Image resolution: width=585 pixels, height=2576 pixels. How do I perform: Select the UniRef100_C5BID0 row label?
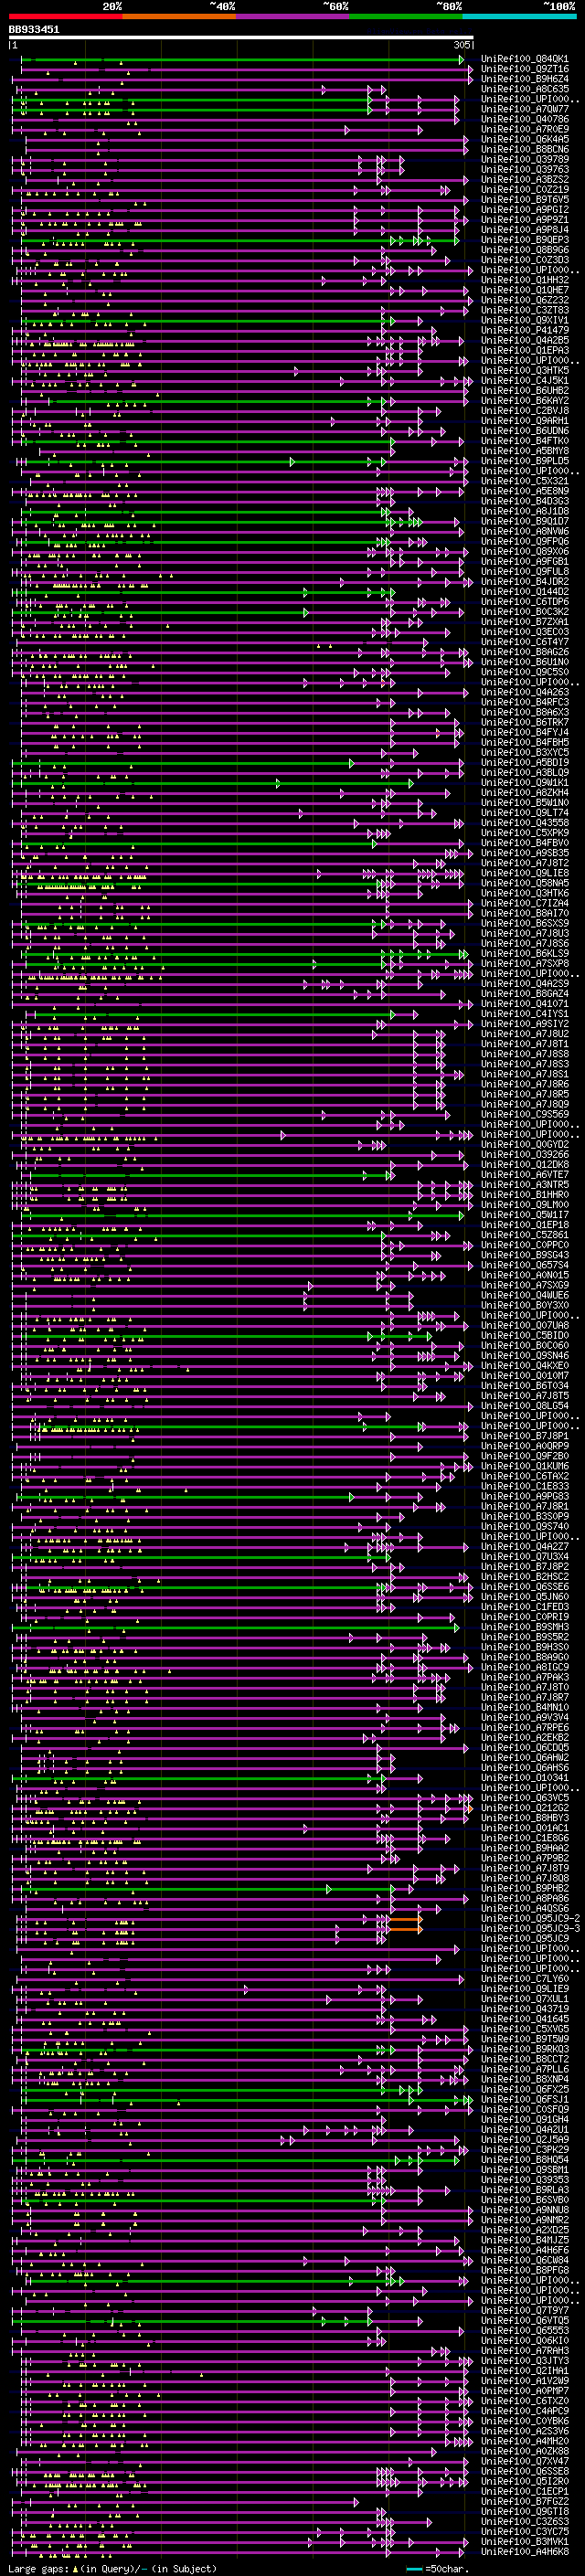525,1336
